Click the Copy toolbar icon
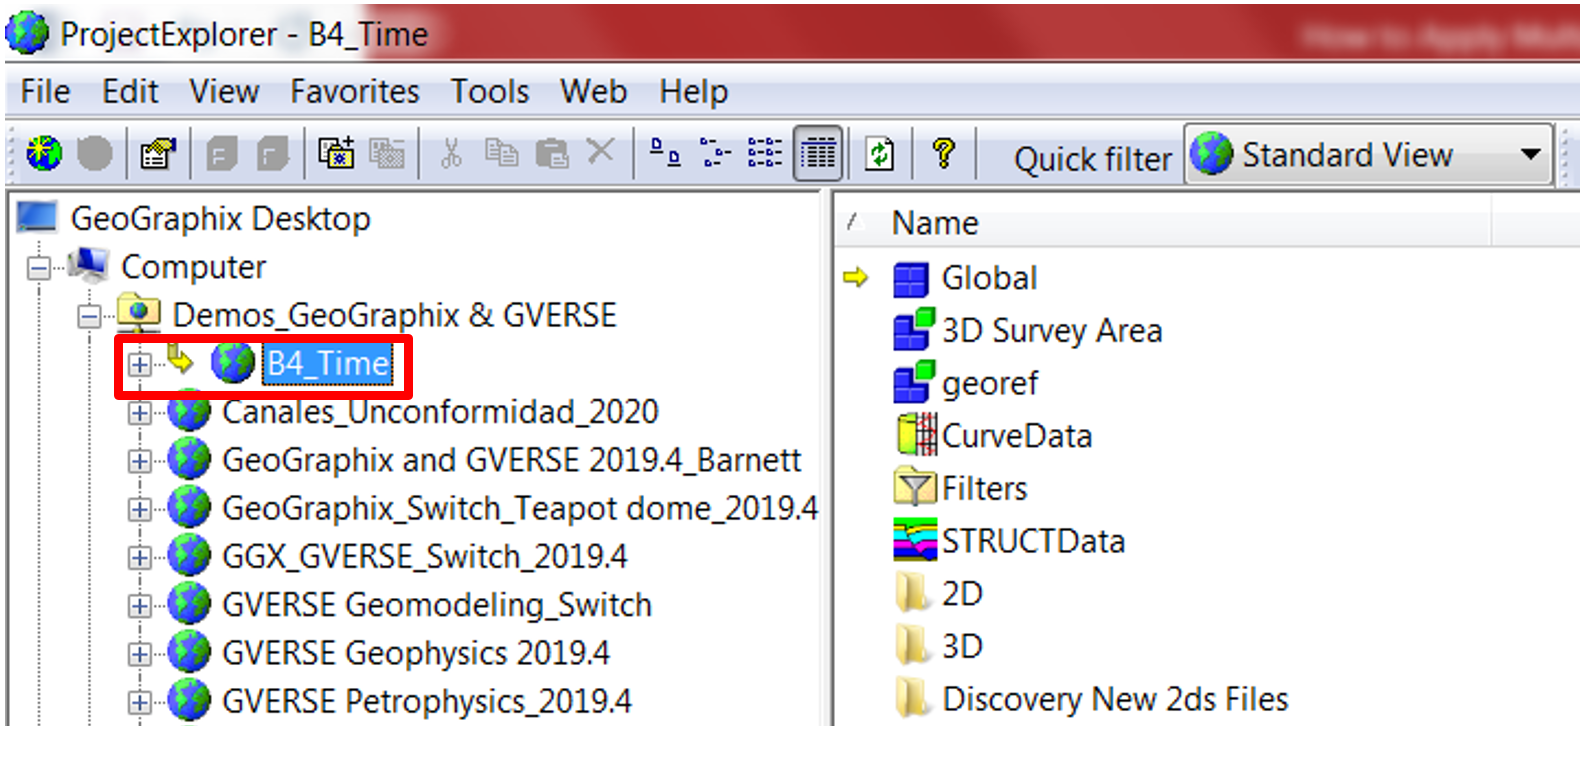 pos(501,153)
